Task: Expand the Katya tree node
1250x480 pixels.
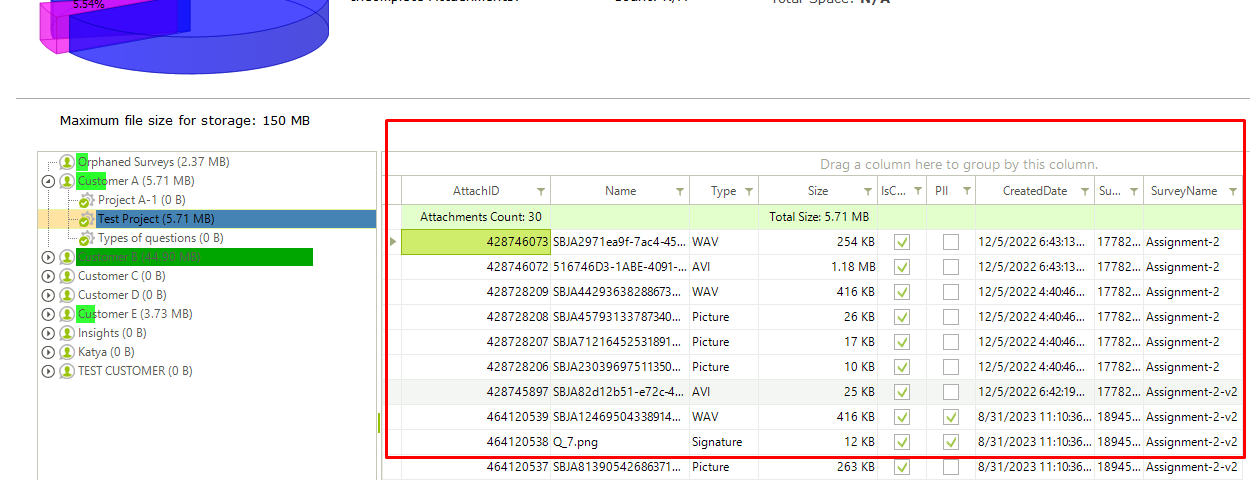Action: pos(48,352)
